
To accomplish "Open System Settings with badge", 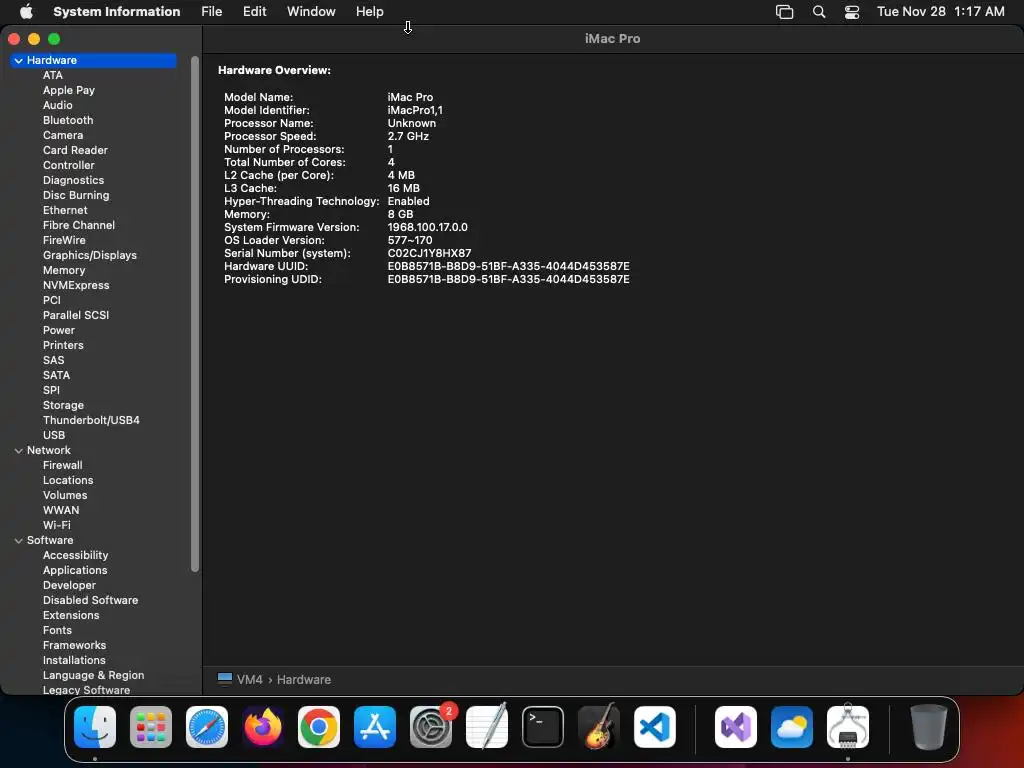I will click(431, 727).
